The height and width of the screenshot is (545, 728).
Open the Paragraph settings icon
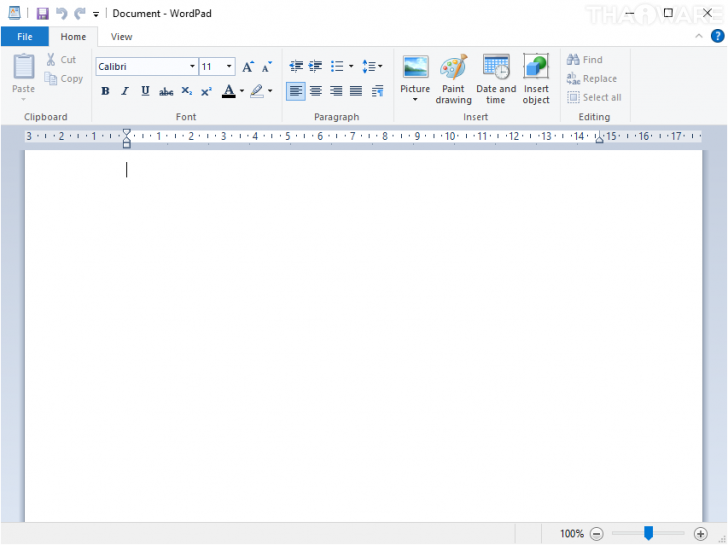(377, 91)
